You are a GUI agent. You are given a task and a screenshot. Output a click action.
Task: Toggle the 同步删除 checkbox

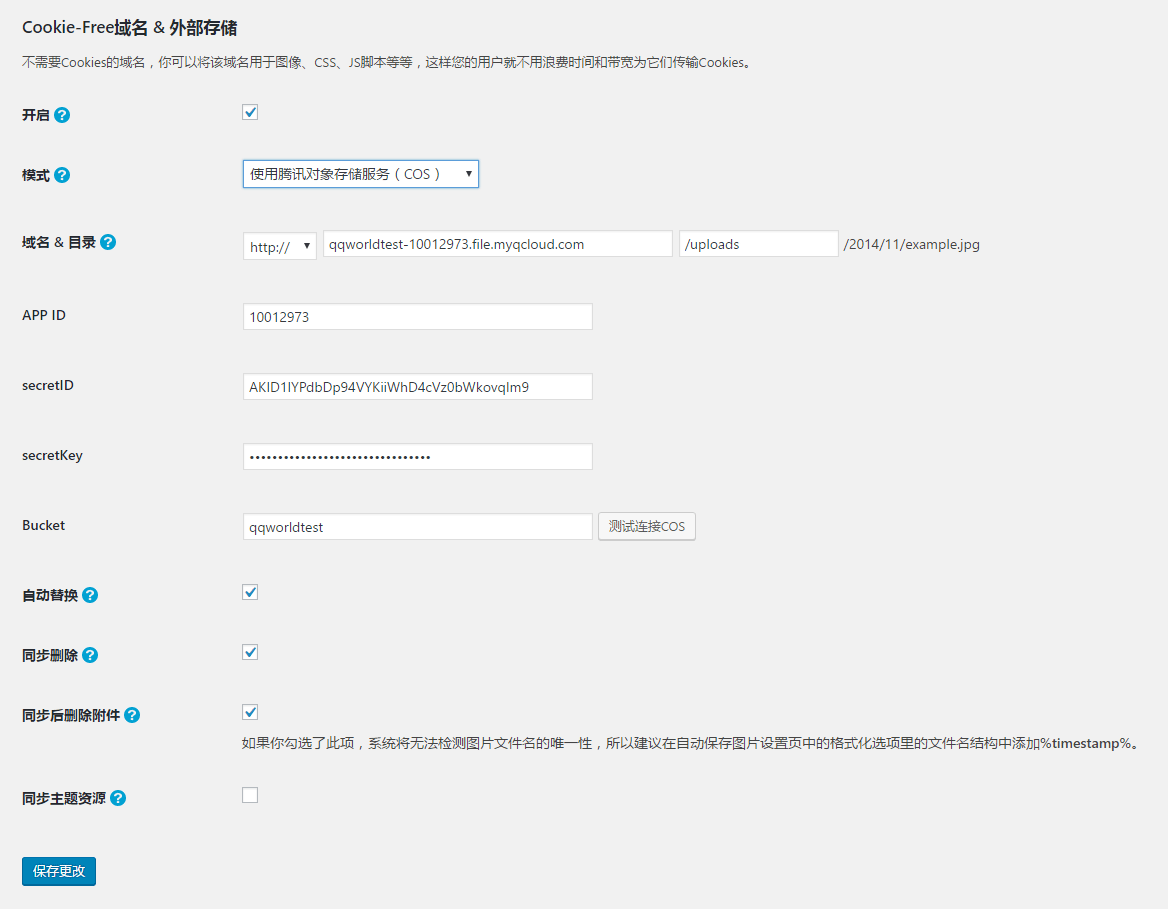click(x=250, y=653)
